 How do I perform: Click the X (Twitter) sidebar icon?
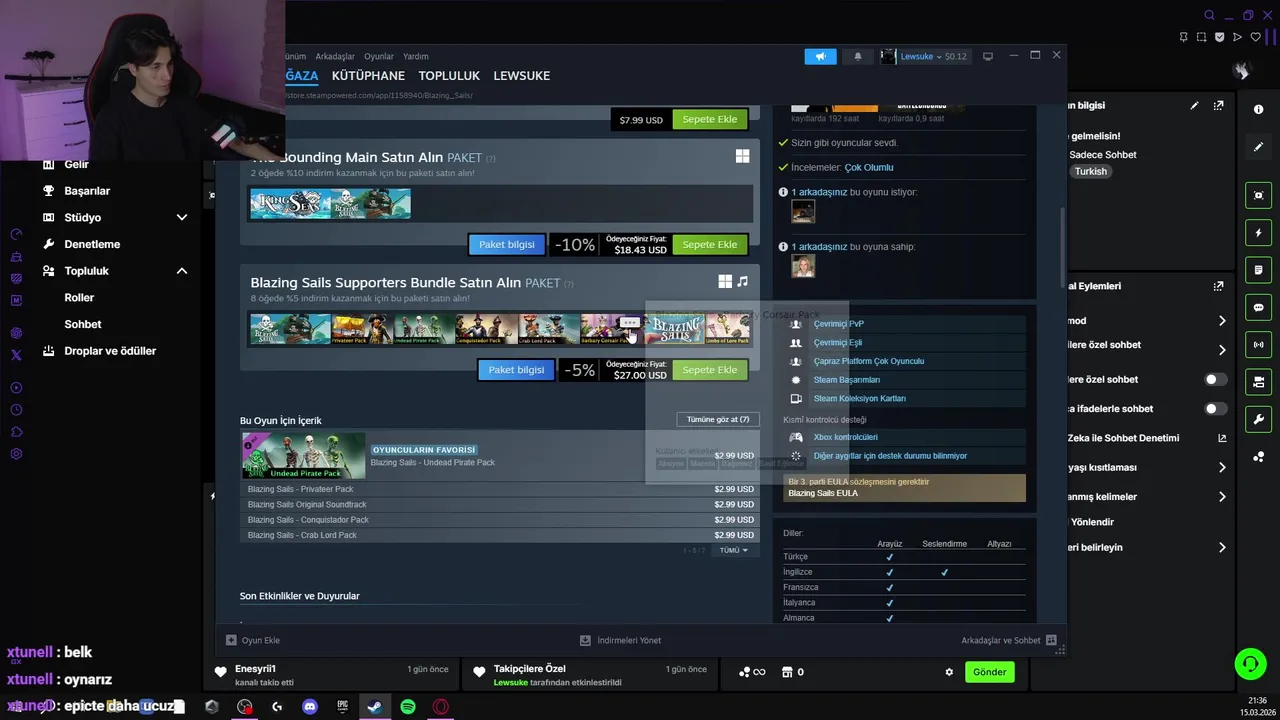pos(16,355)
